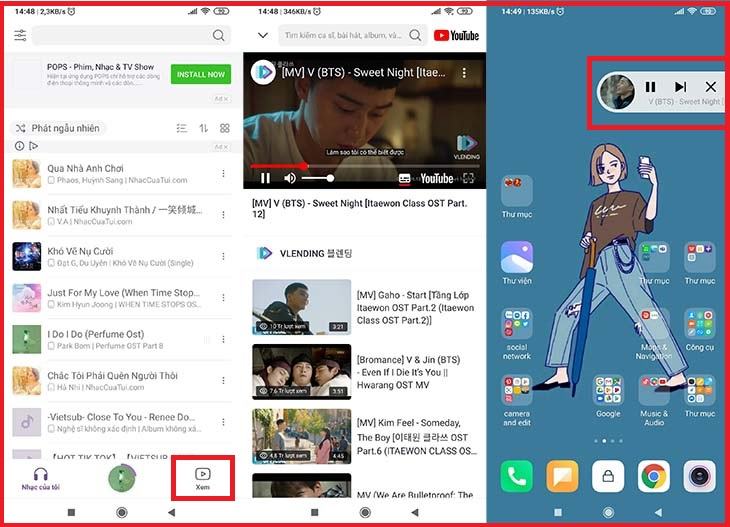
Task: Start Phát ngẫu nhiên shuffle play
Action: tap(58, 128)
